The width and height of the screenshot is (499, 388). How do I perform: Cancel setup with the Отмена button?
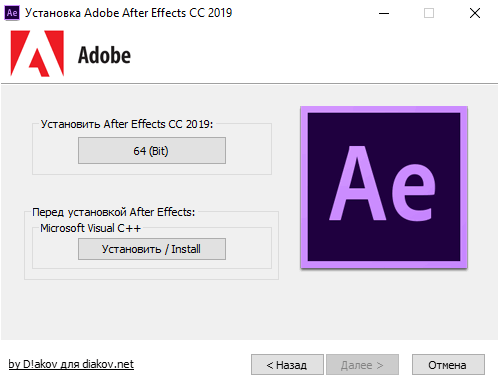click(448, 365)
